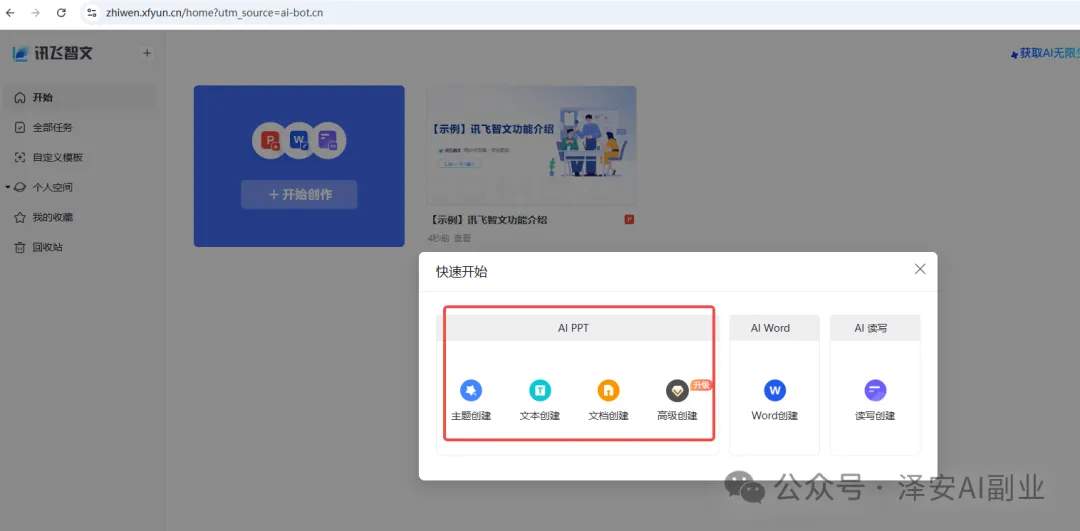Screen dimensions: 1080x531
Task: Expand the 个人空间 arrow
Action: point(7,187)
